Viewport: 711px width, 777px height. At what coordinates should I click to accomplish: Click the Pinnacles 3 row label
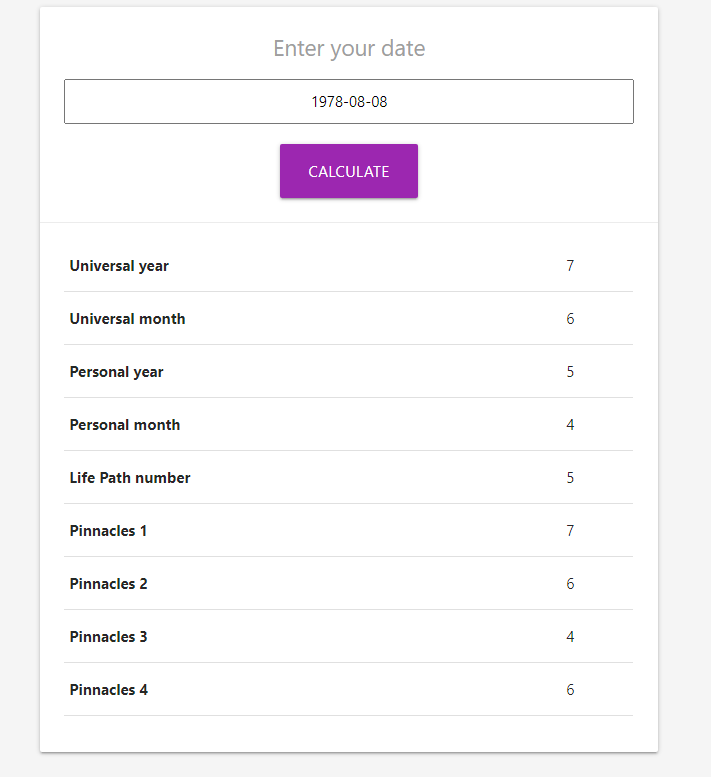pos(108,637)
